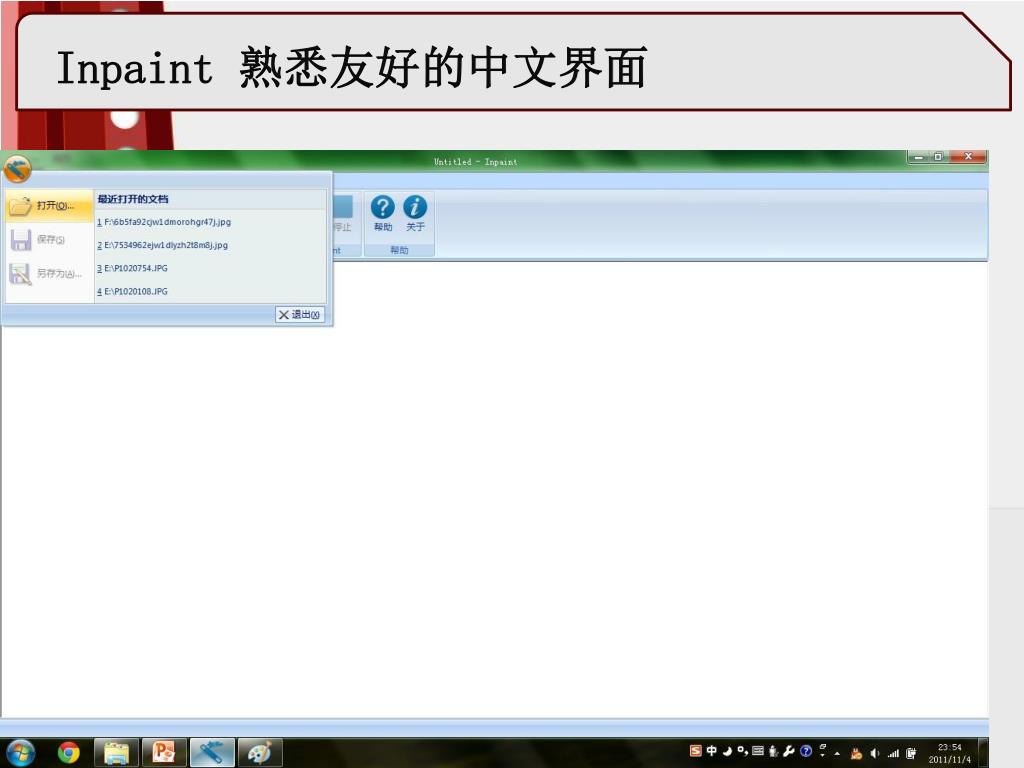Click the 另存为(A) save-as entry
The image size is (1024, 768).
coord(50,274)
